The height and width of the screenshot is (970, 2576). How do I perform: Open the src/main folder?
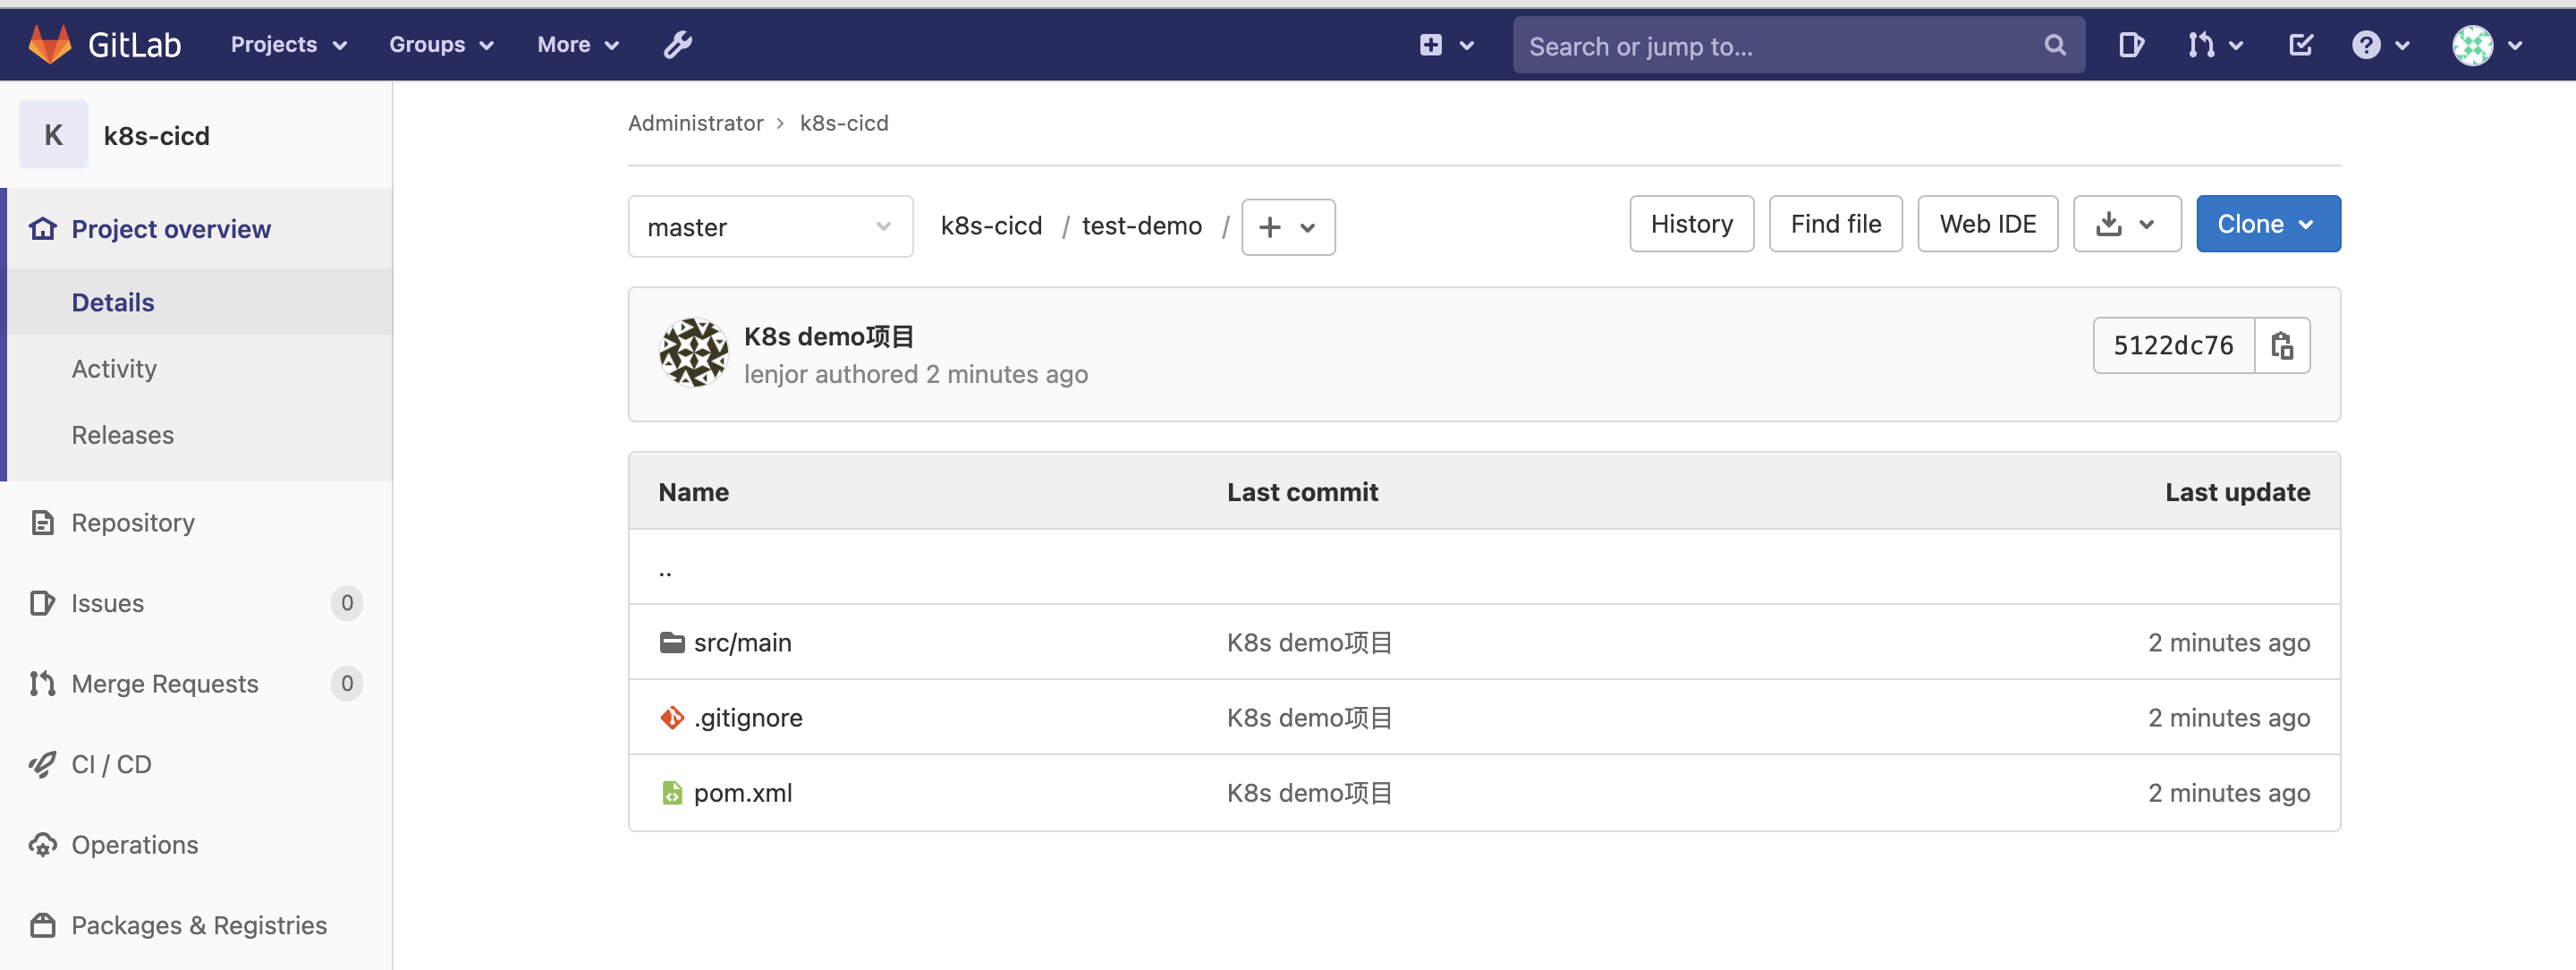click(742, 642)
